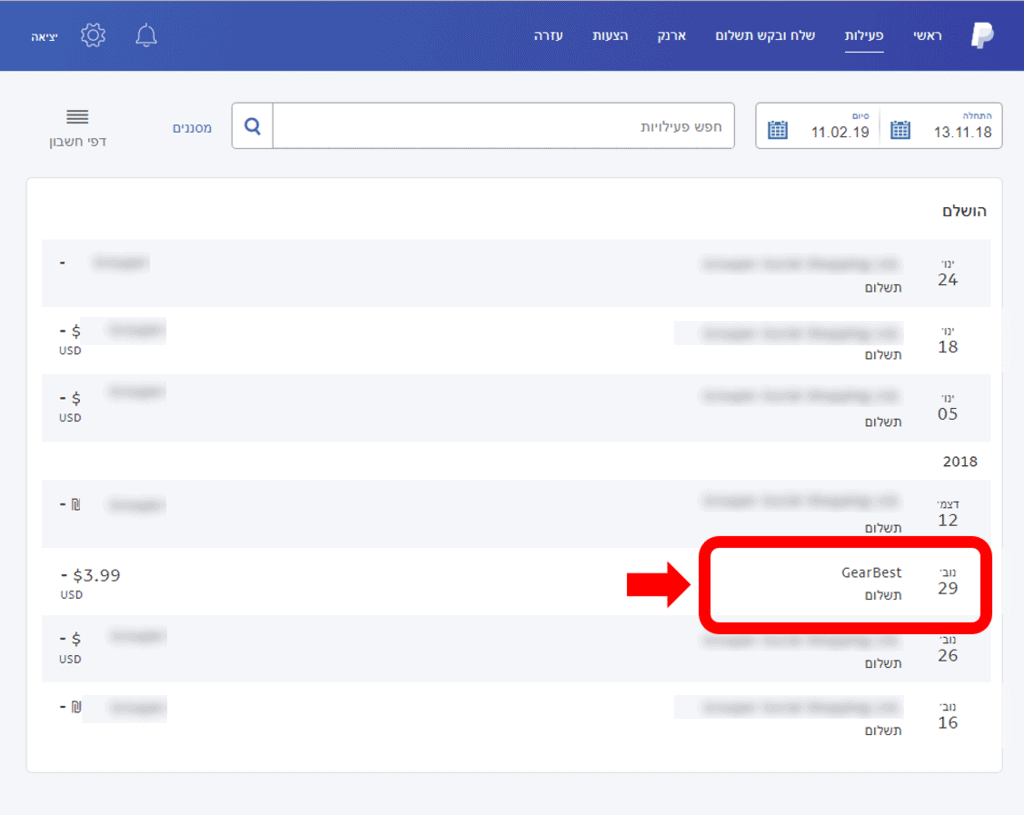Select end date 11.02.19 field
This screenshot has width=1024, height=815.
pyautogui.click(x=840, y=131)
